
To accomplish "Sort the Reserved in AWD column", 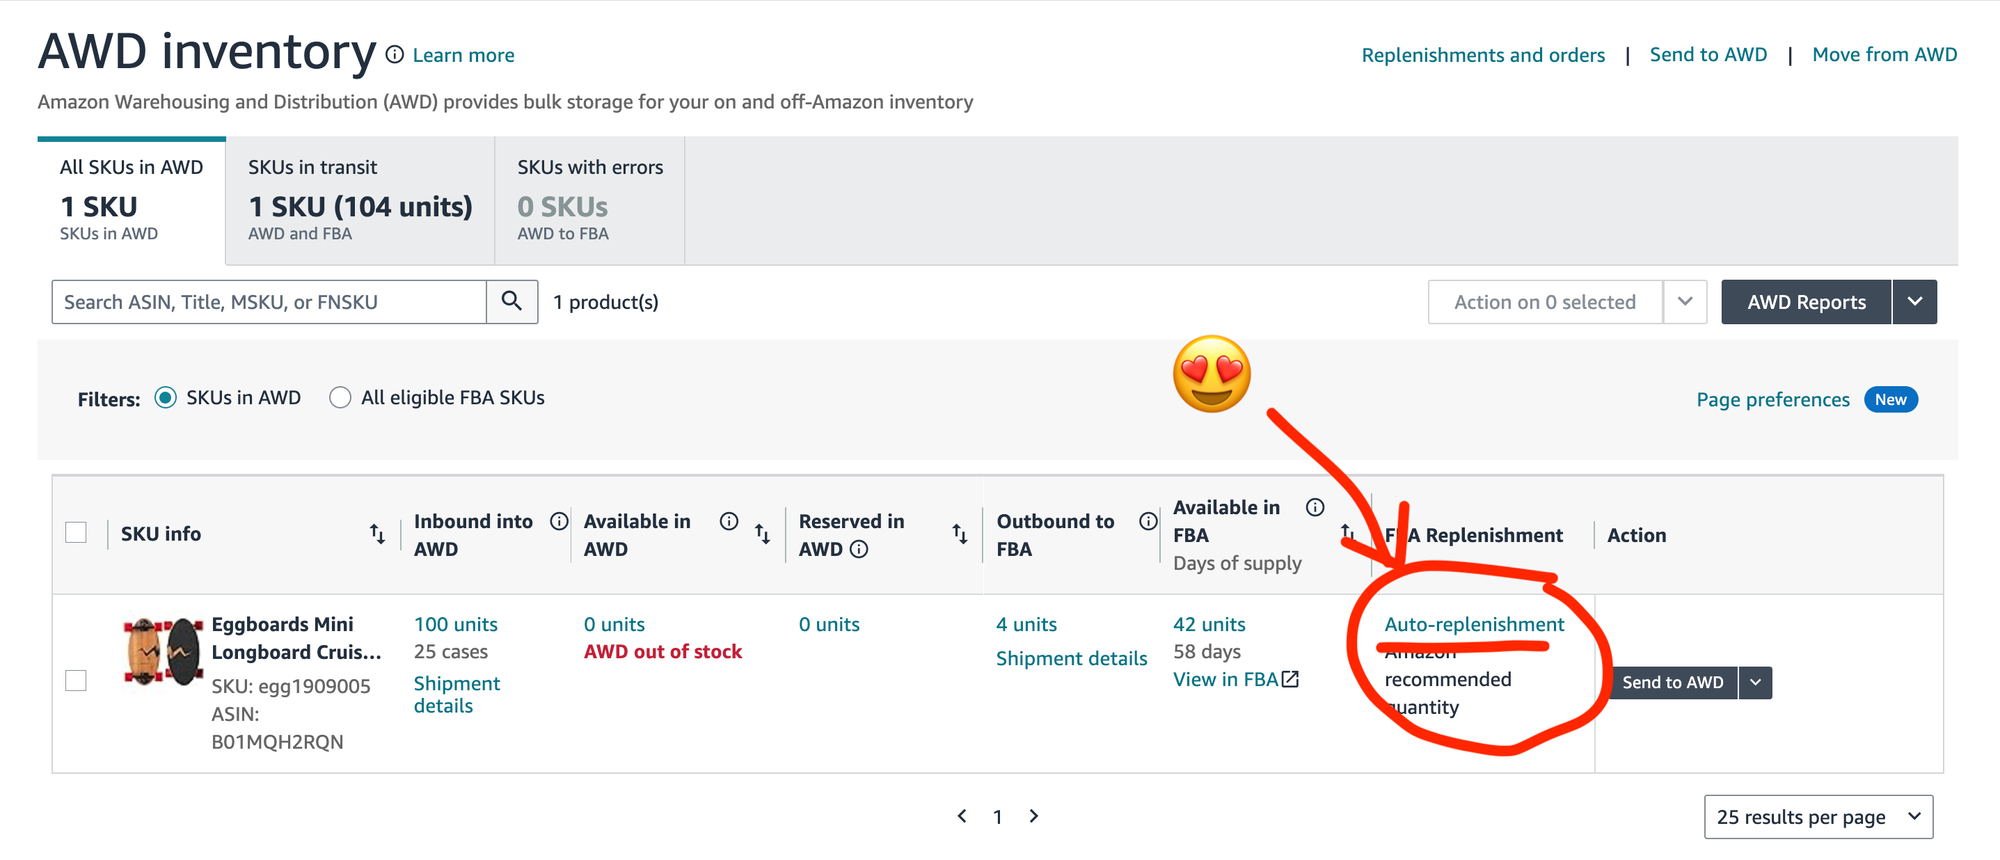I will coord(960,534).
